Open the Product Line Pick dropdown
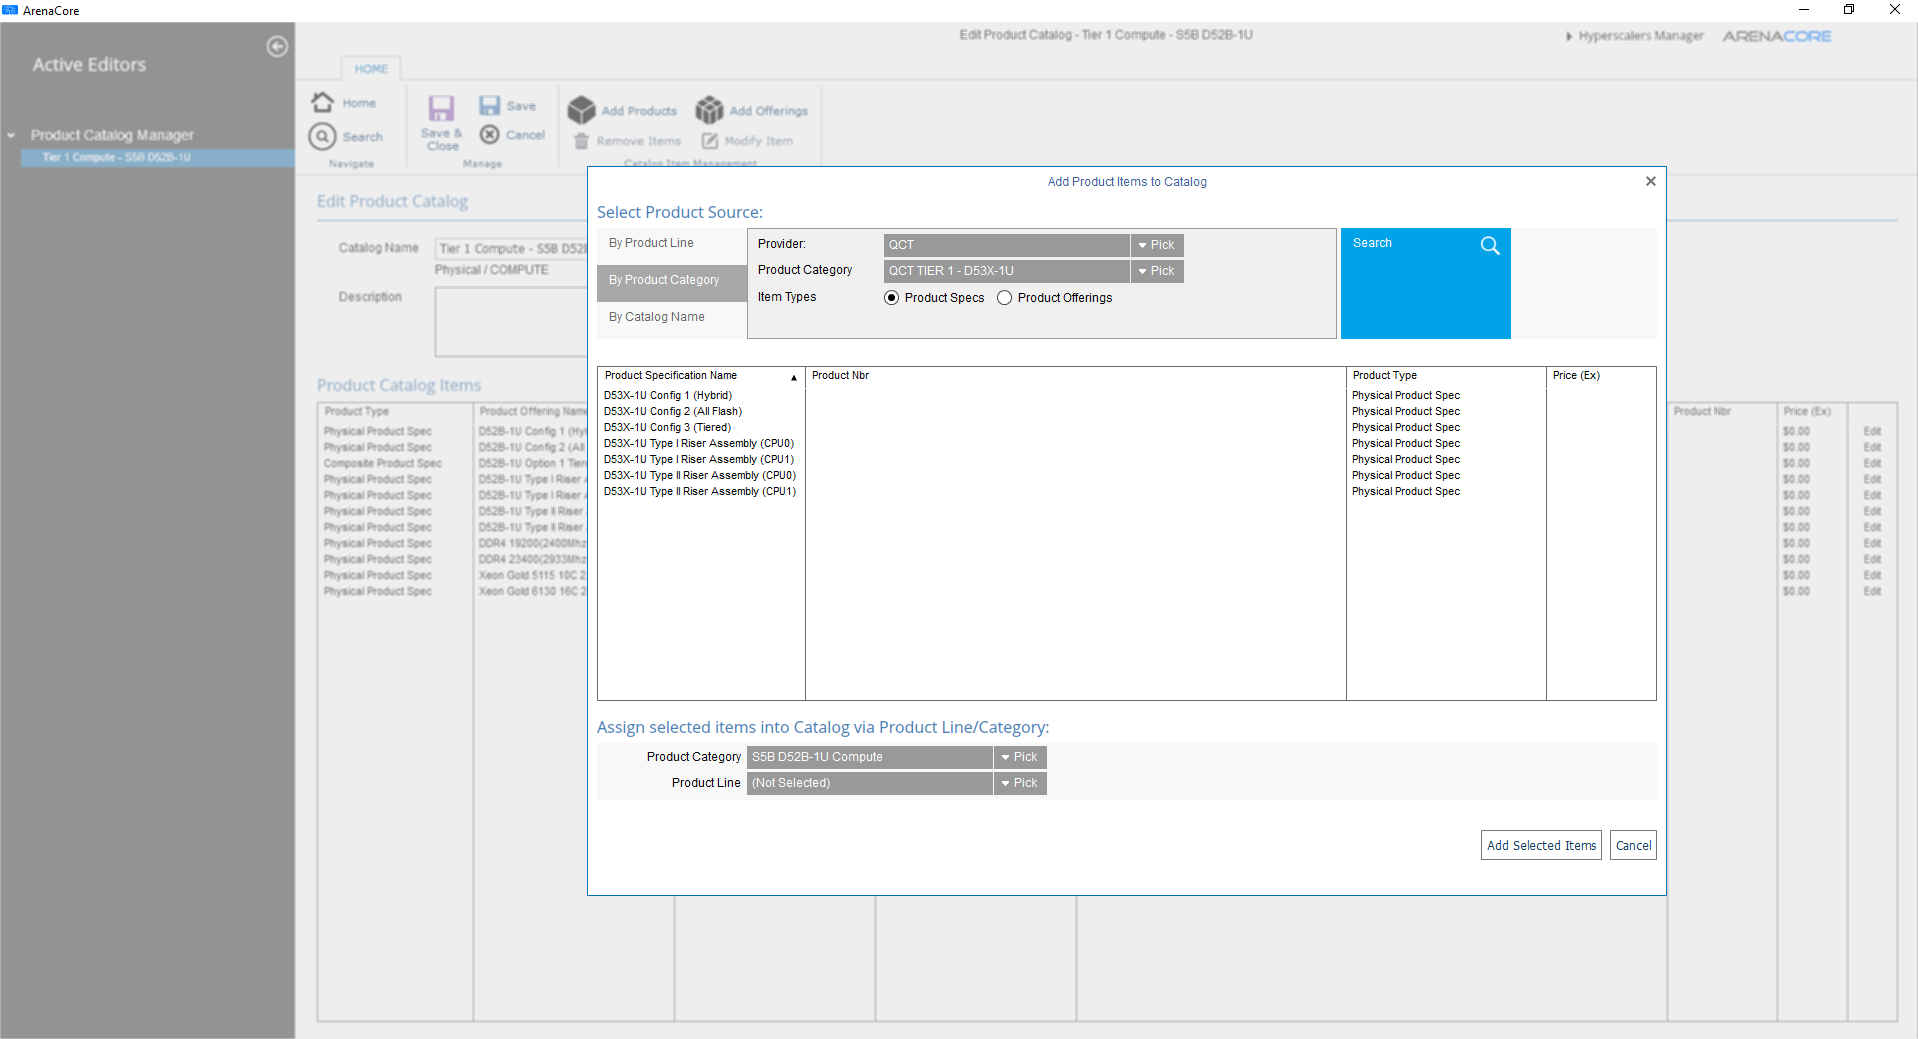 [1020, 783]
